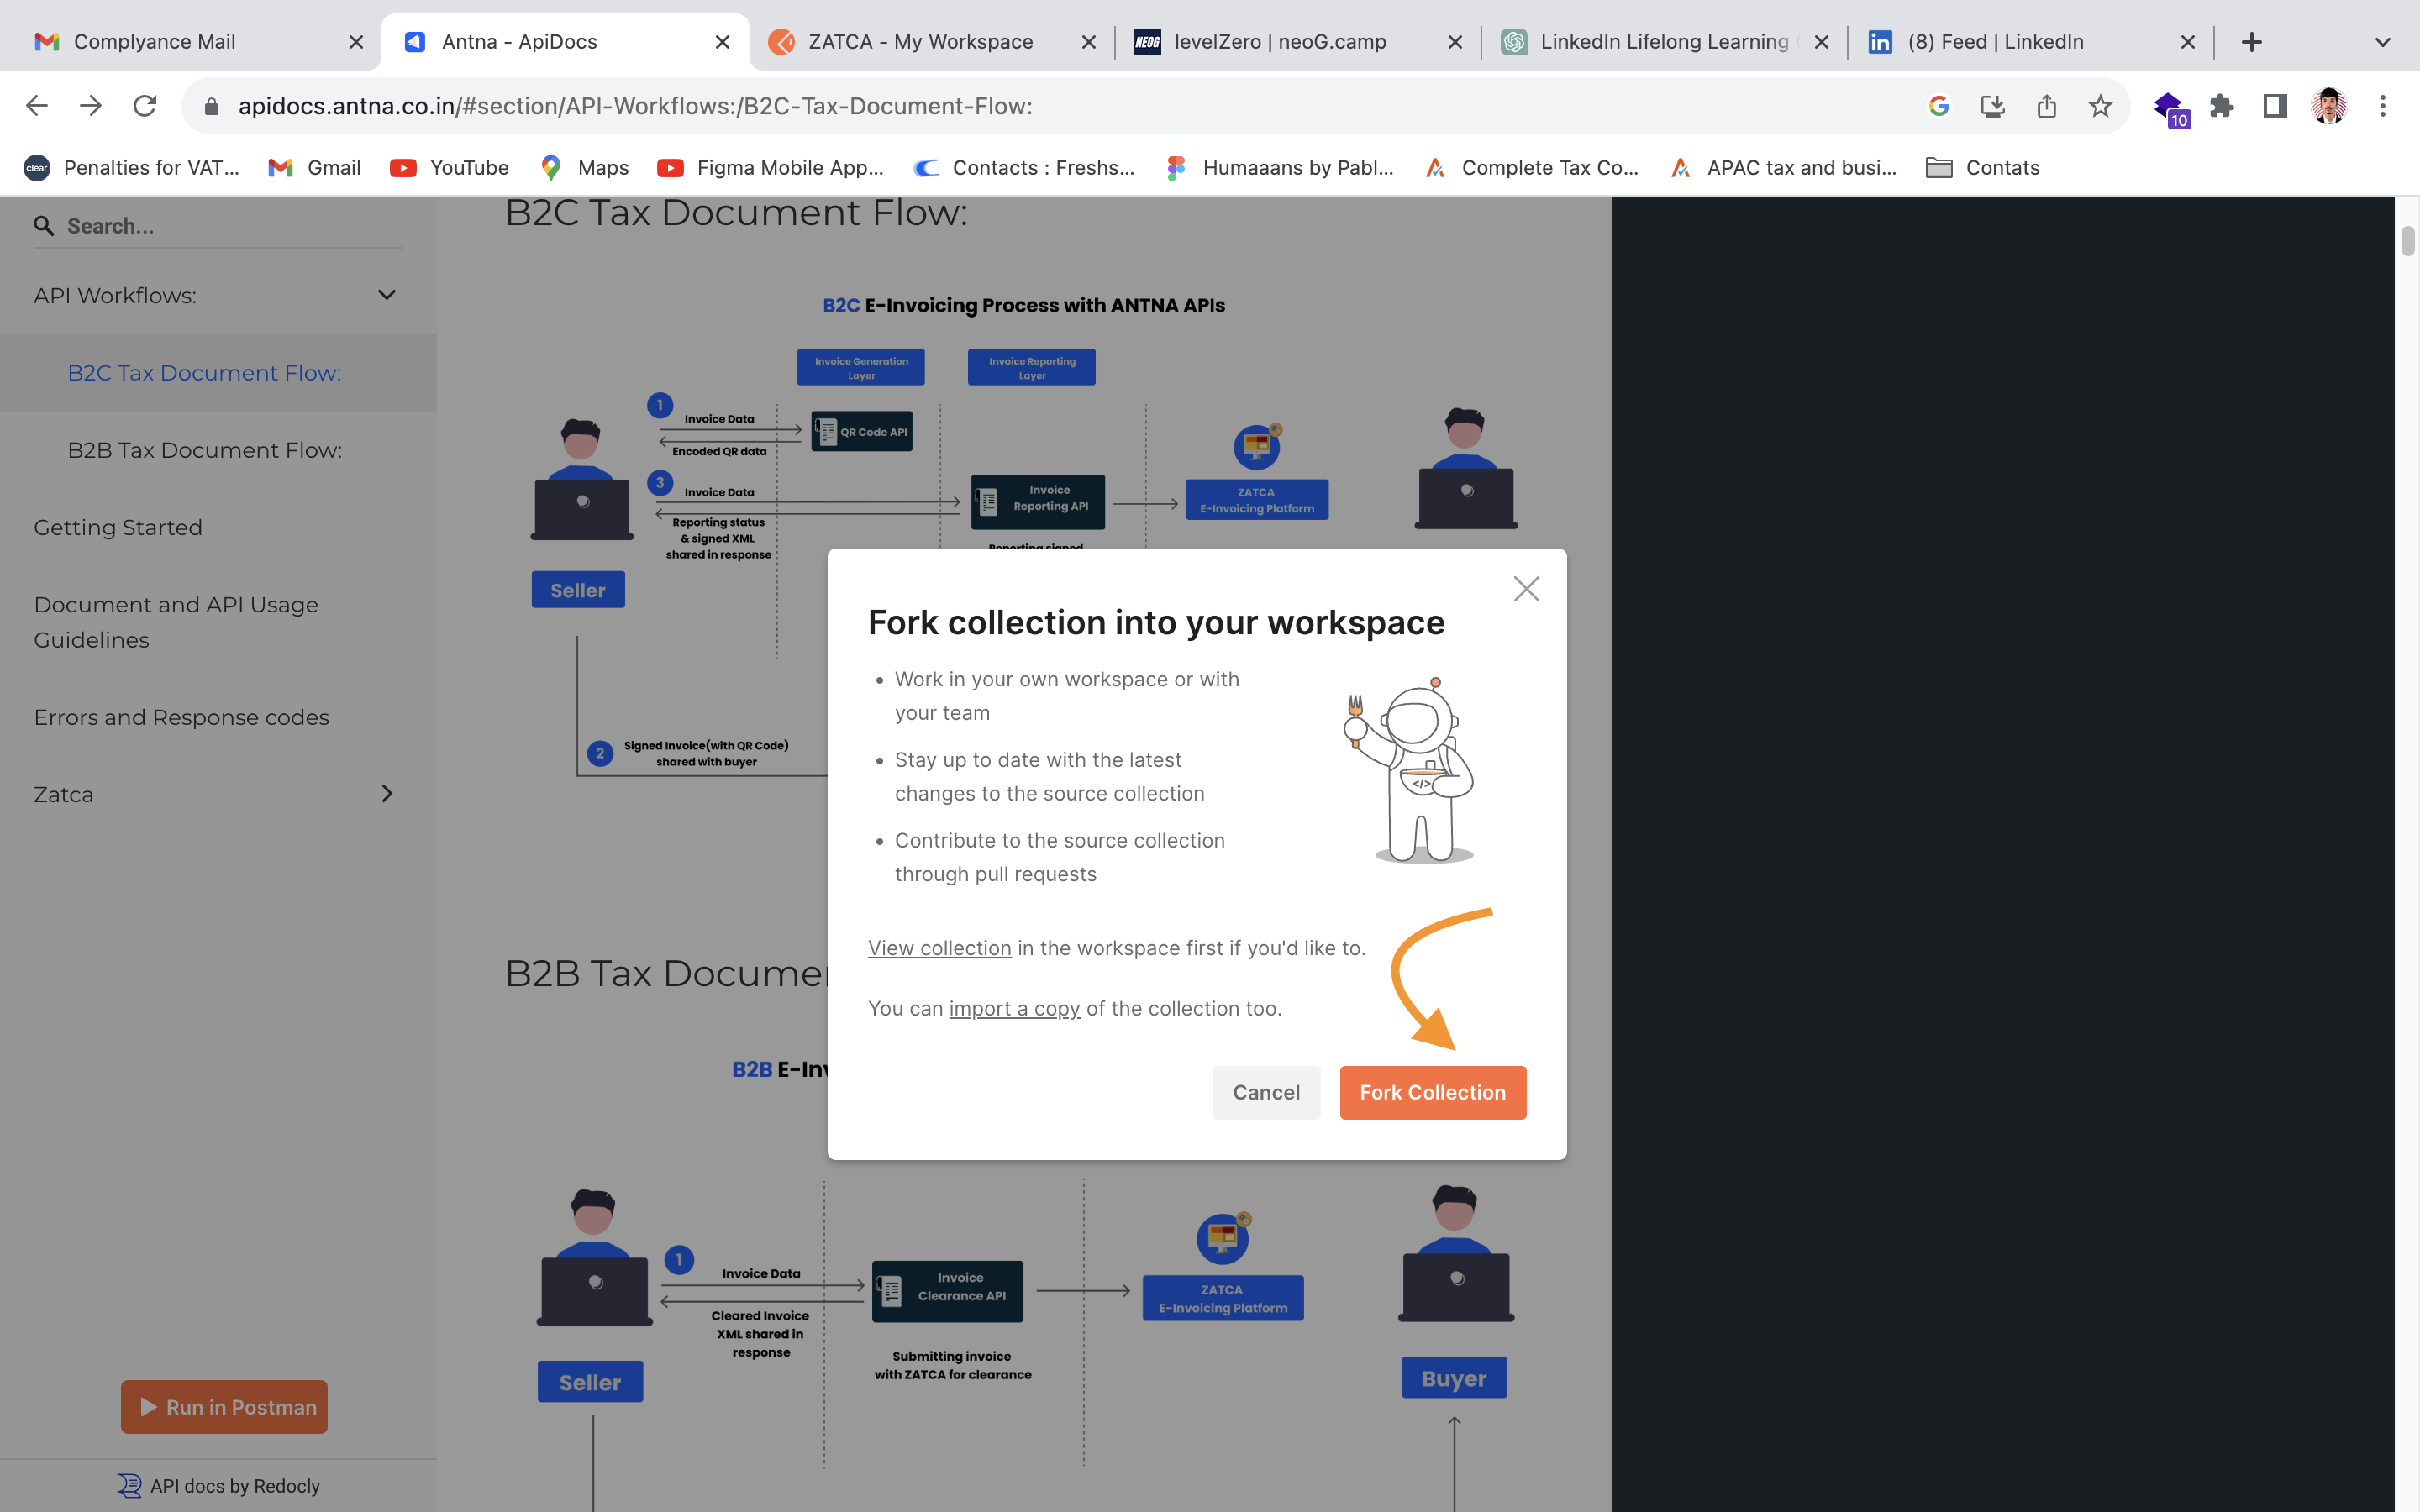2420x1512 pixels.
Task: Bookmark the page using the star icon
Action: click(2100, 105)
